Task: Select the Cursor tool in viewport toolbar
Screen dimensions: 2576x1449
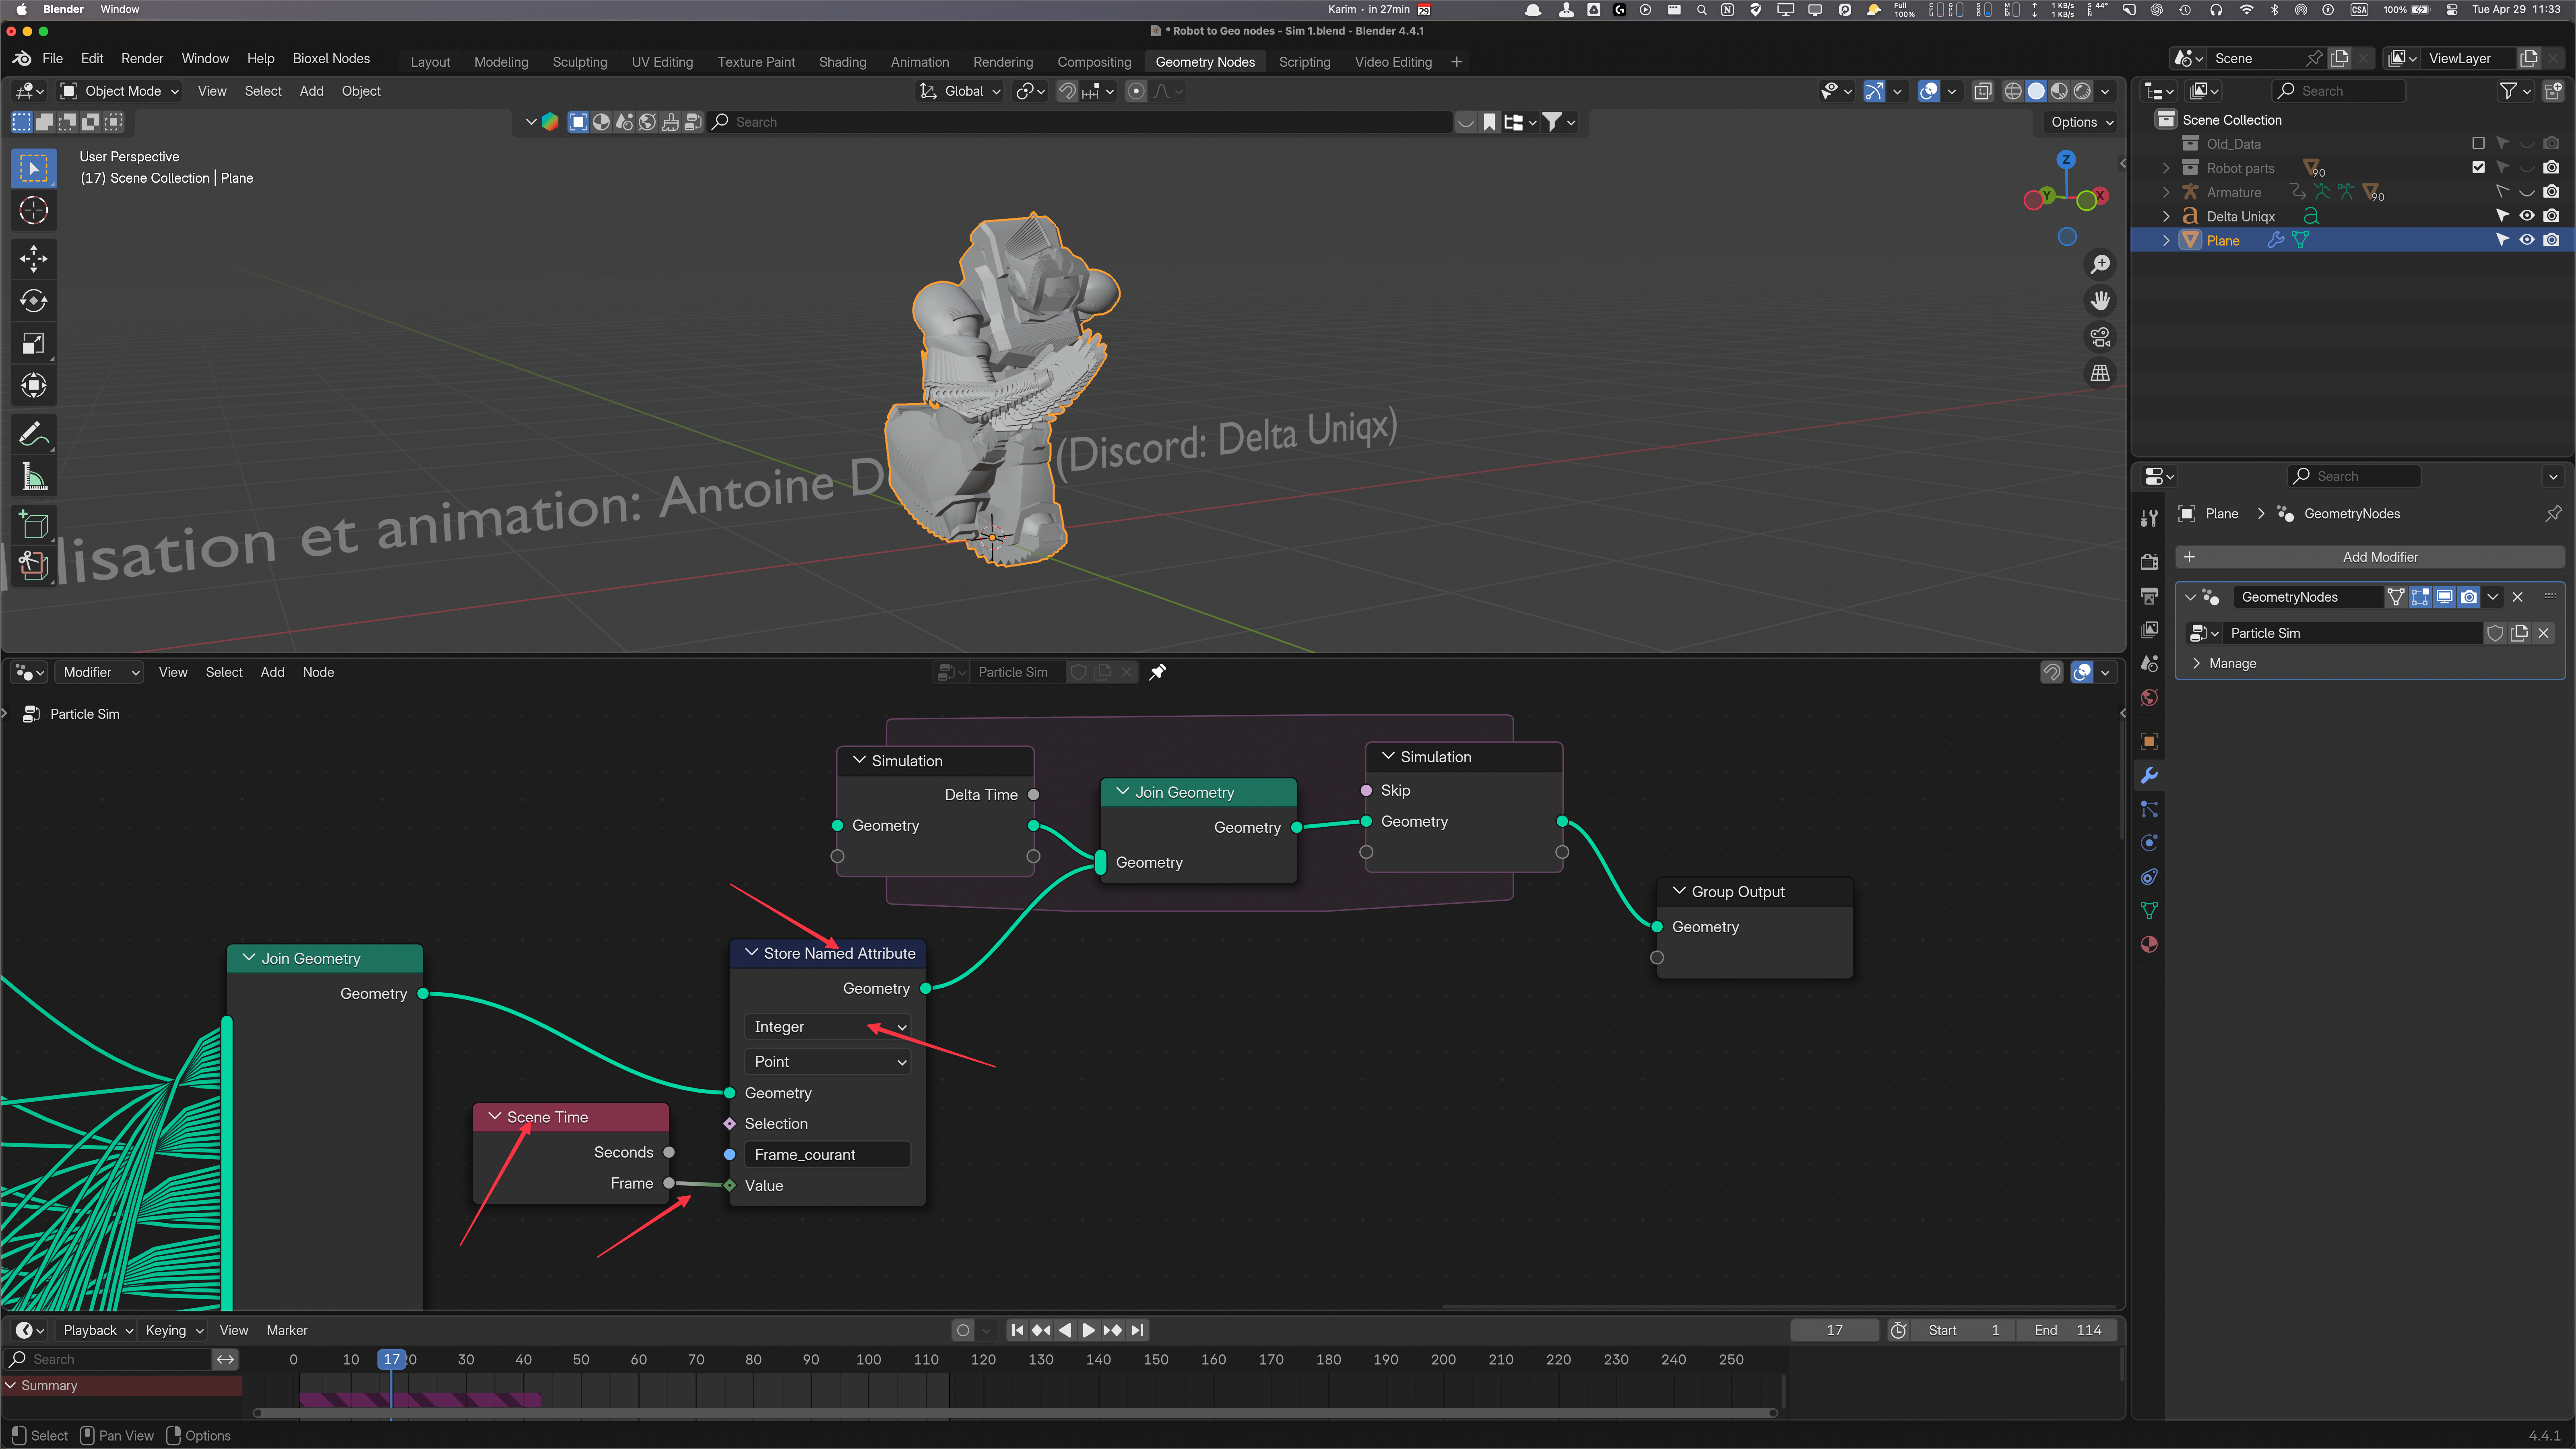Action: [x=33, y=211]
